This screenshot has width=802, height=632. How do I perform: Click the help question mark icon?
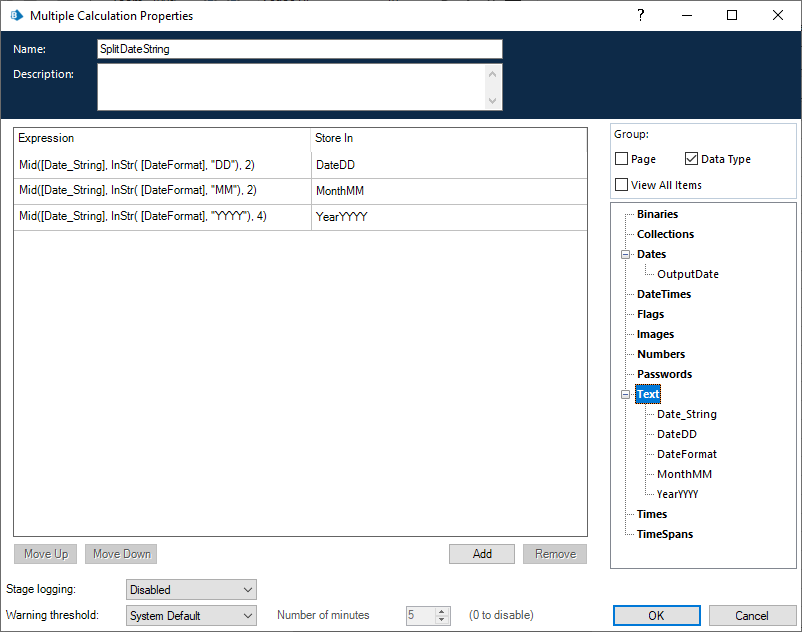[x=641, y=15]
